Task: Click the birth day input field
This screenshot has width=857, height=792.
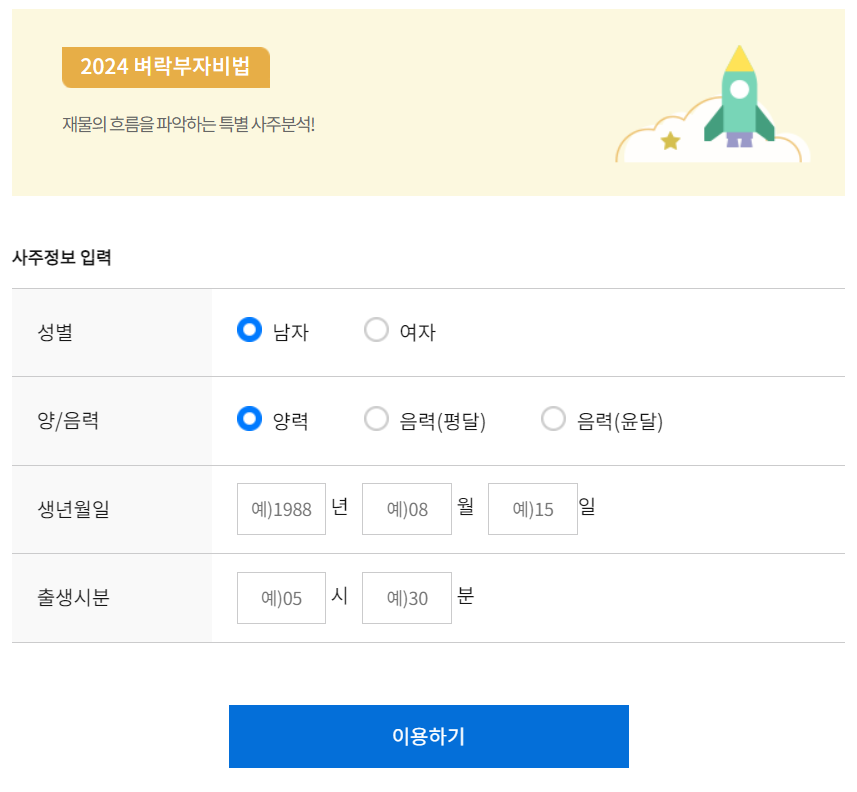Action: (532, 508)
